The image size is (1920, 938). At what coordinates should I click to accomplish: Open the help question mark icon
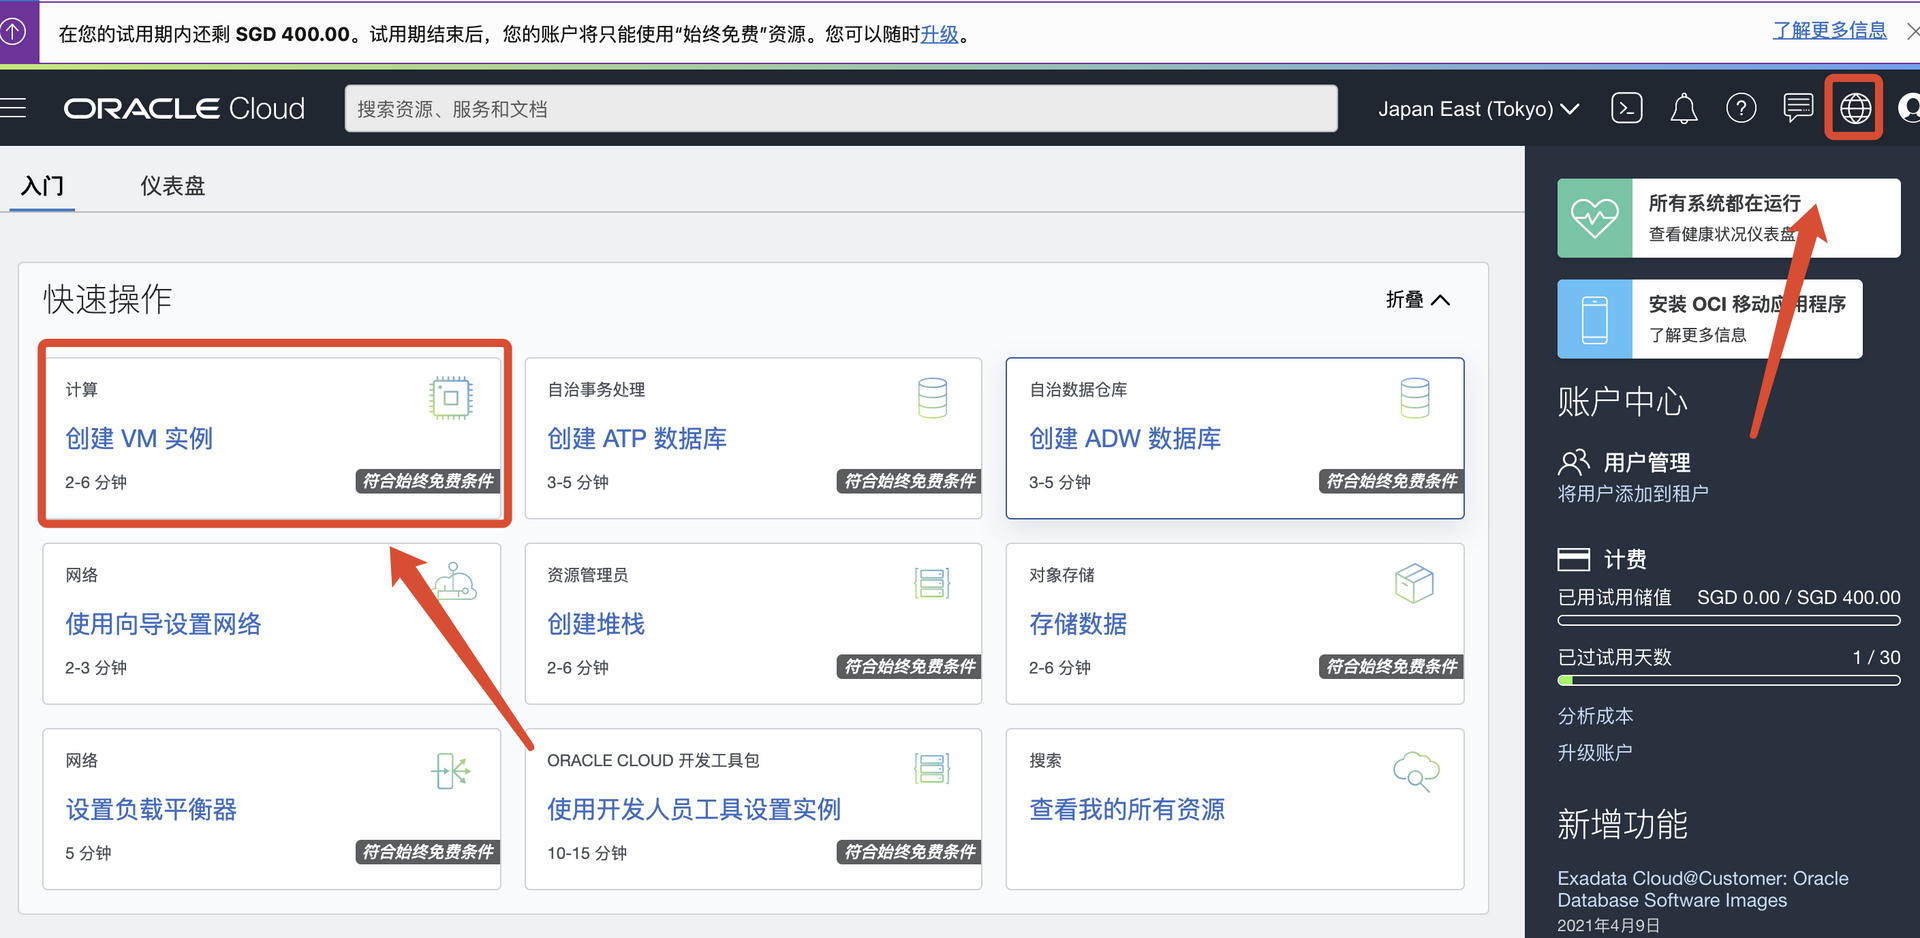(x=1741, y=108)
